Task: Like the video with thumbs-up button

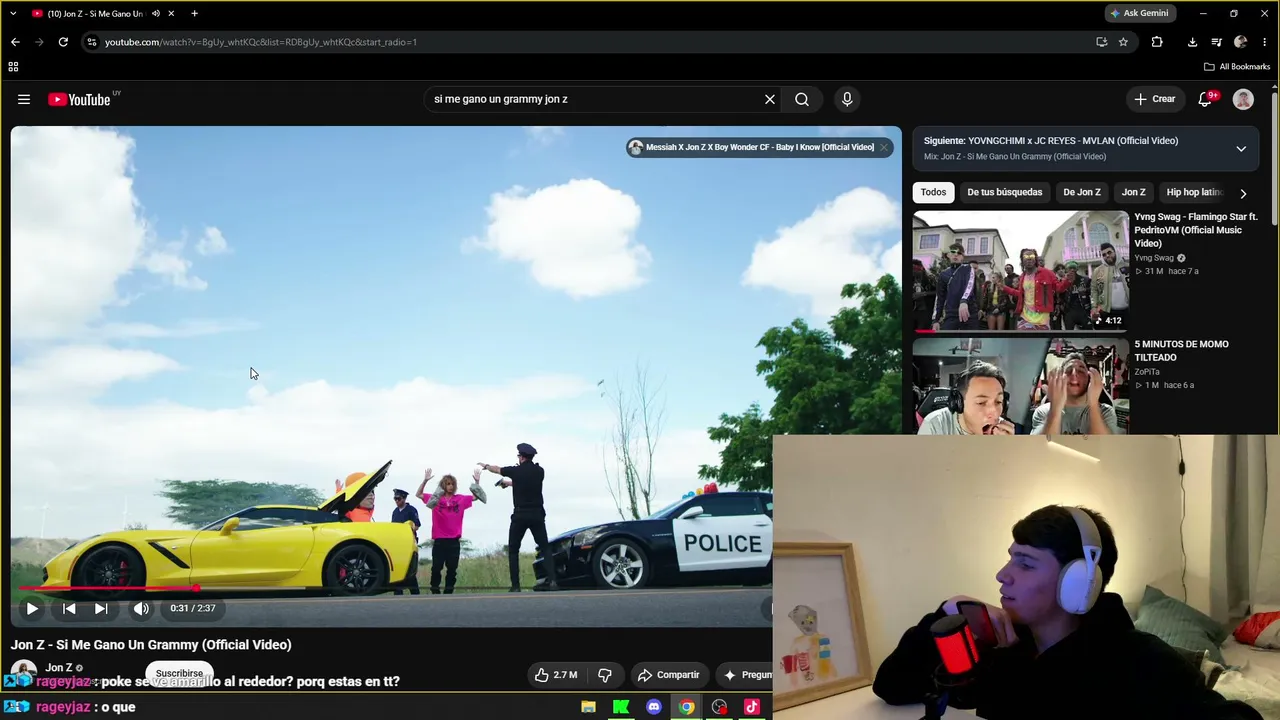Action: point(556,675)
